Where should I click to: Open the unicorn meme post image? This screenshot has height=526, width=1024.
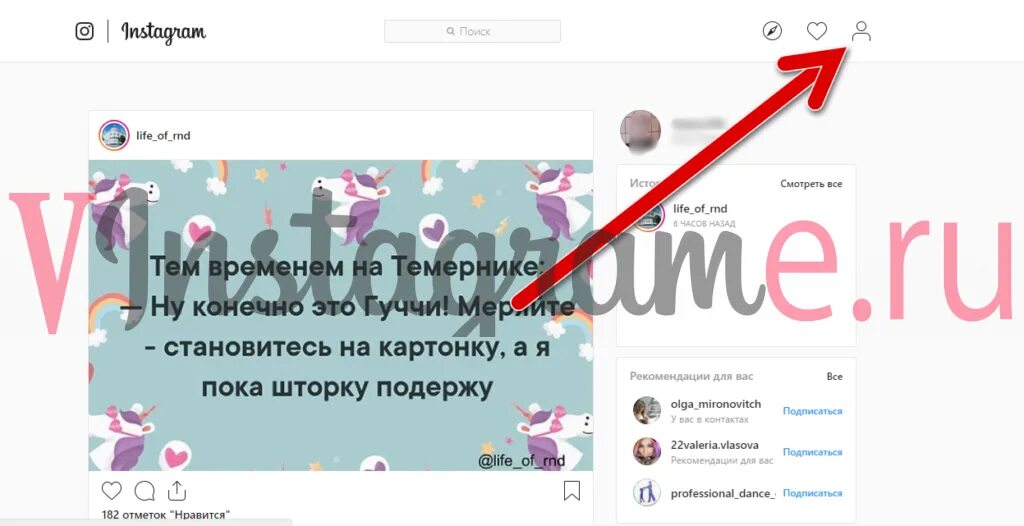[341, 316]
